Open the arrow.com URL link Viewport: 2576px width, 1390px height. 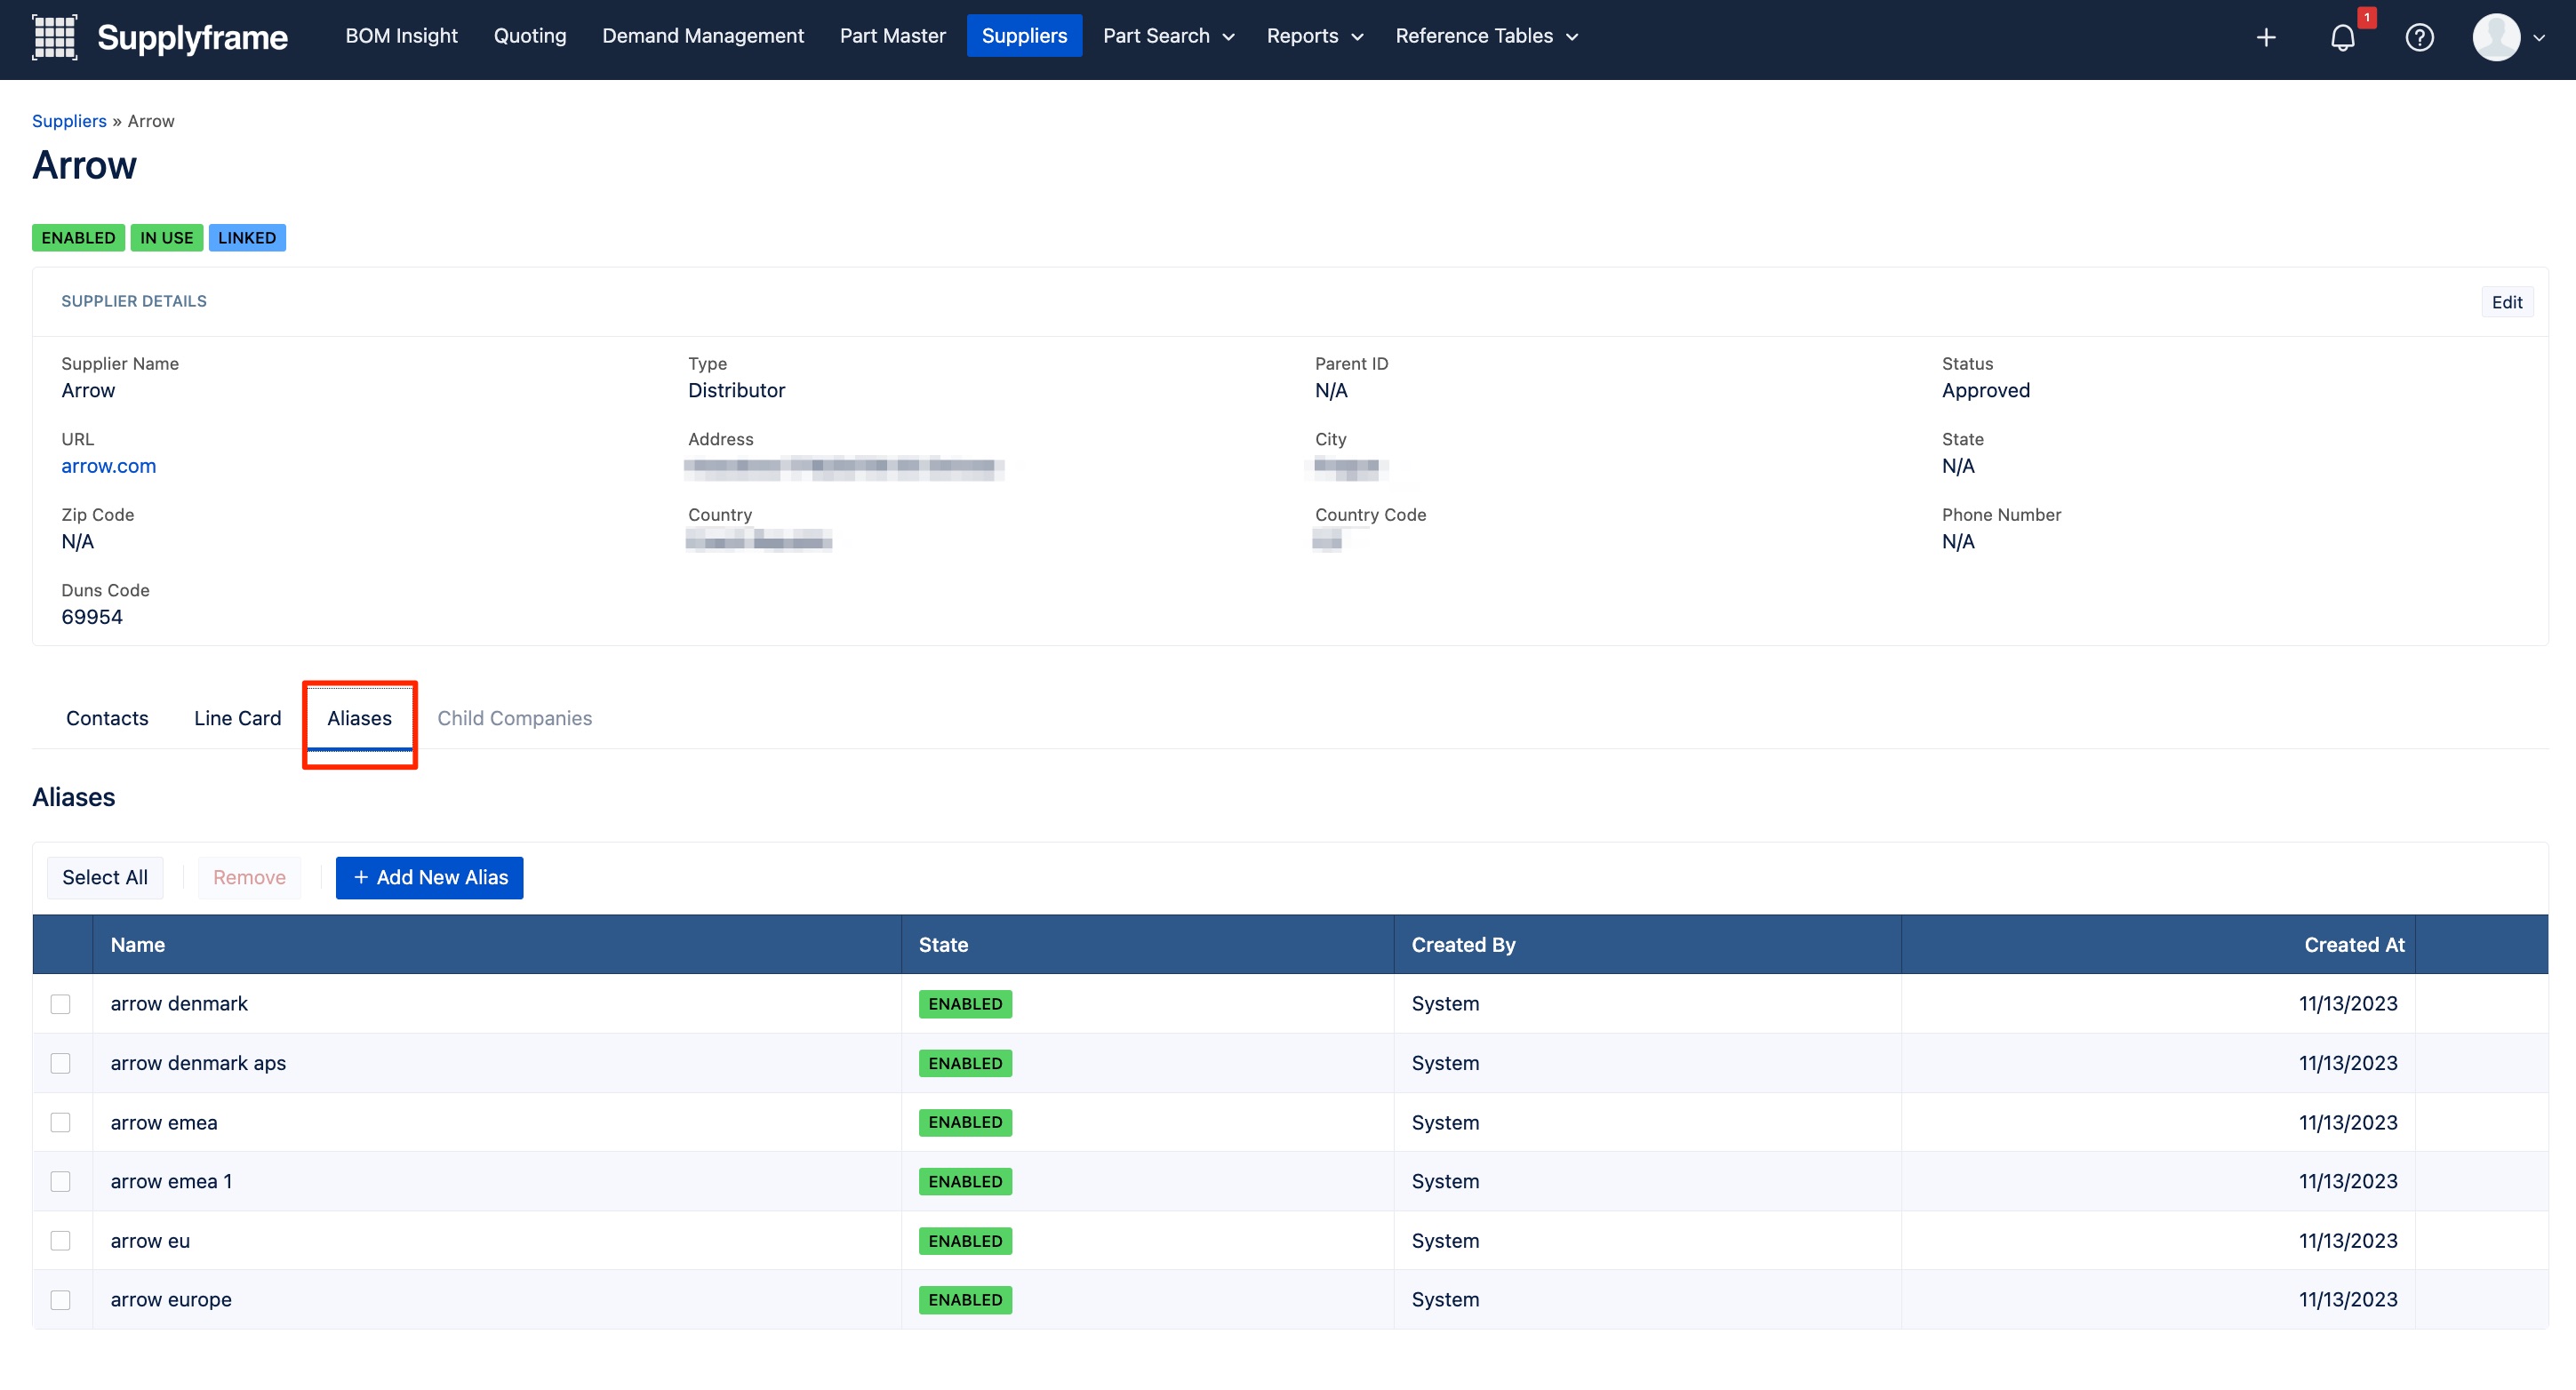tap(108, 466)
